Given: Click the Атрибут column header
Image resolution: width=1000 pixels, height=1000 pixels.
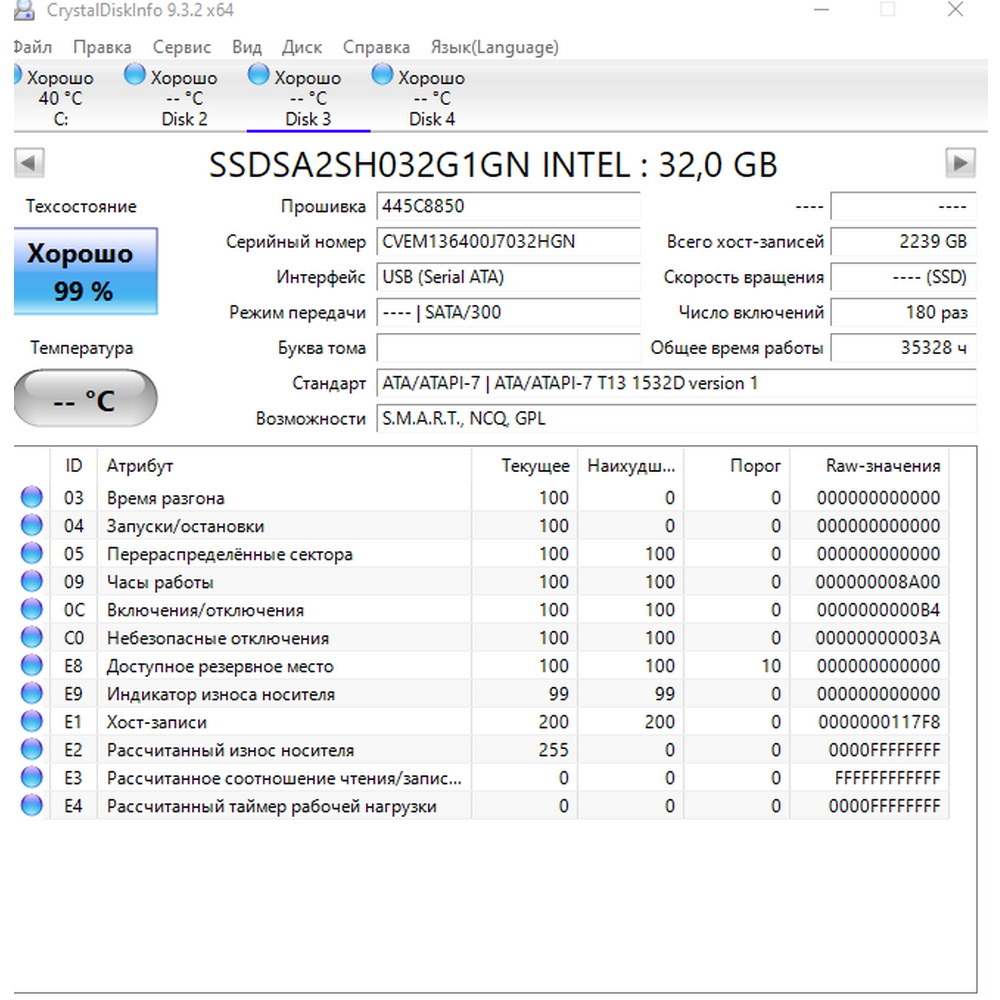Looking at the screenshot, I should pos(284,466).
